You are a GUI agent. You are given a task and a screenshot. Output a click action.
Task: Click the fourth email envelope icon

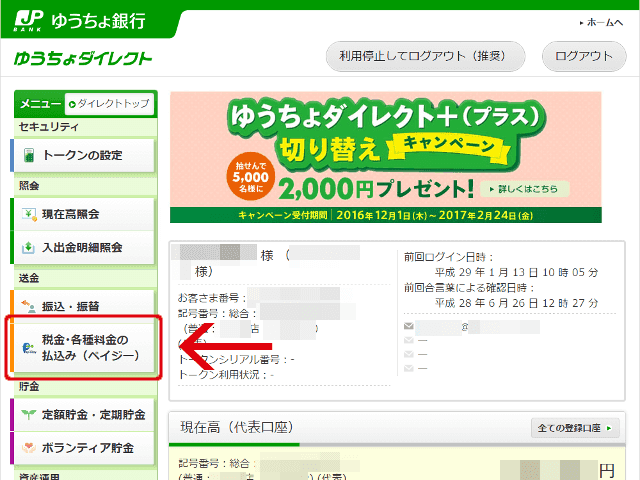tap(409, 368)
